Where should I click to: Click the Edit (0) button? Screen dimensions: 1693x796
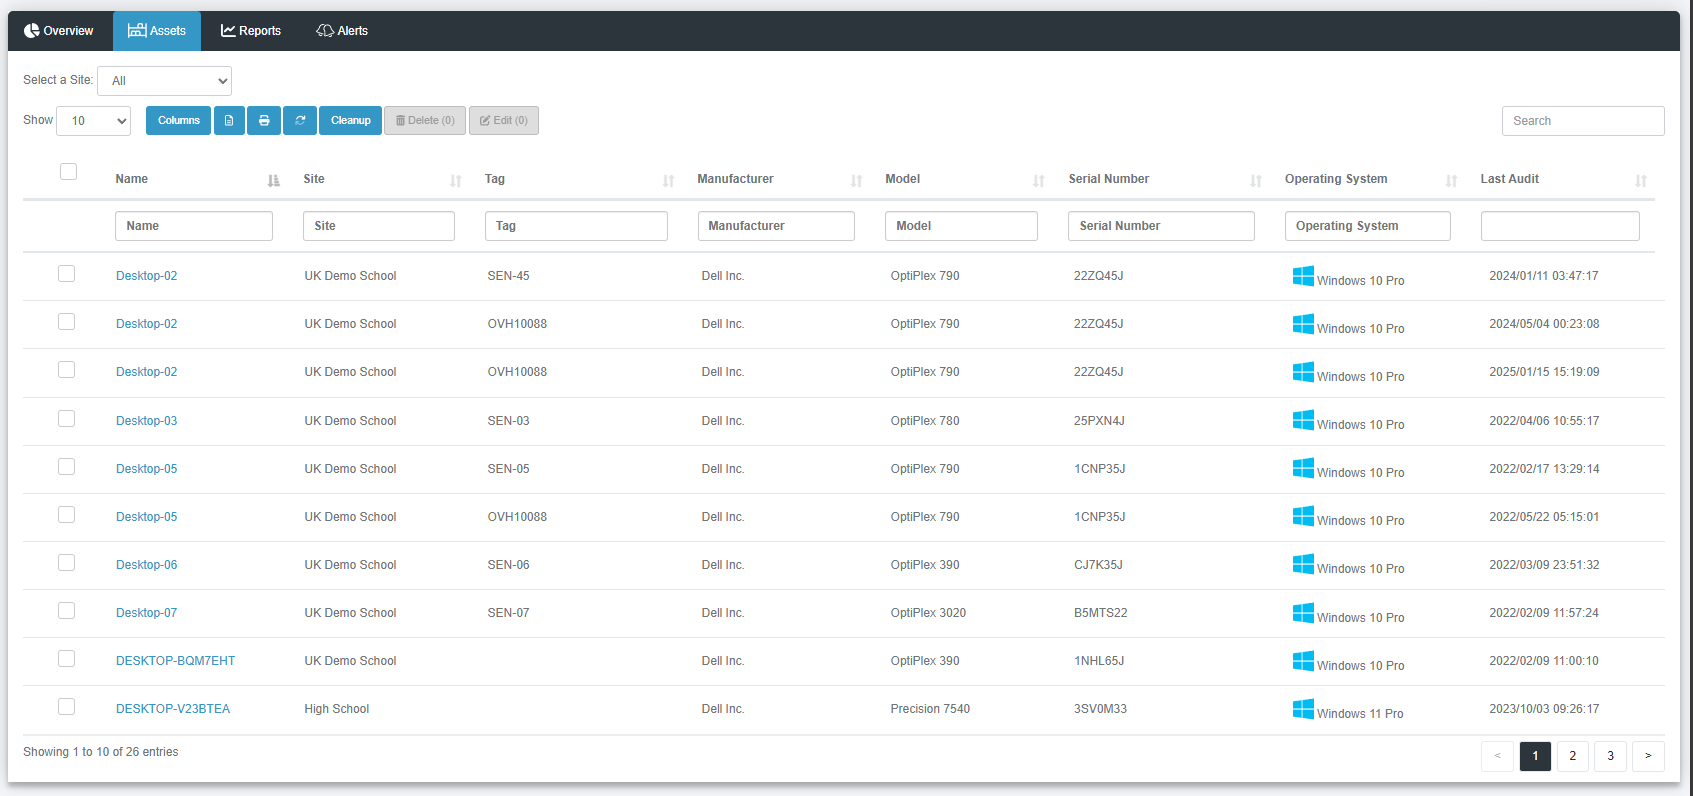tap(504, 121)
